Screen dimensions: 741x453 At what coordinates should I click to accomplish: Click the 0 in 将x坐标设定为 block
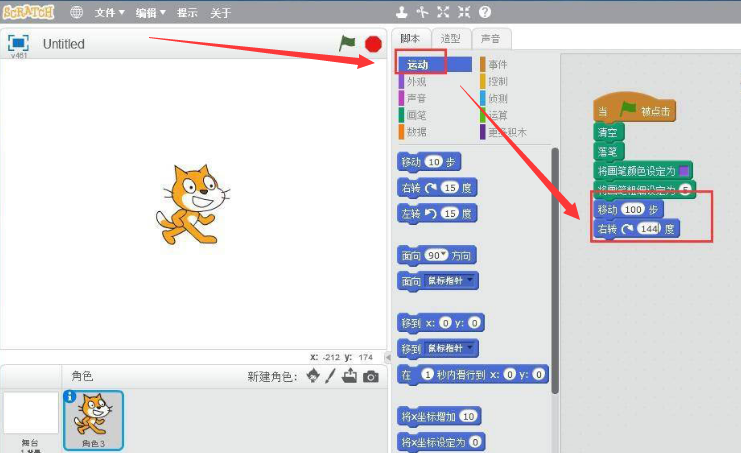[475, 442]
